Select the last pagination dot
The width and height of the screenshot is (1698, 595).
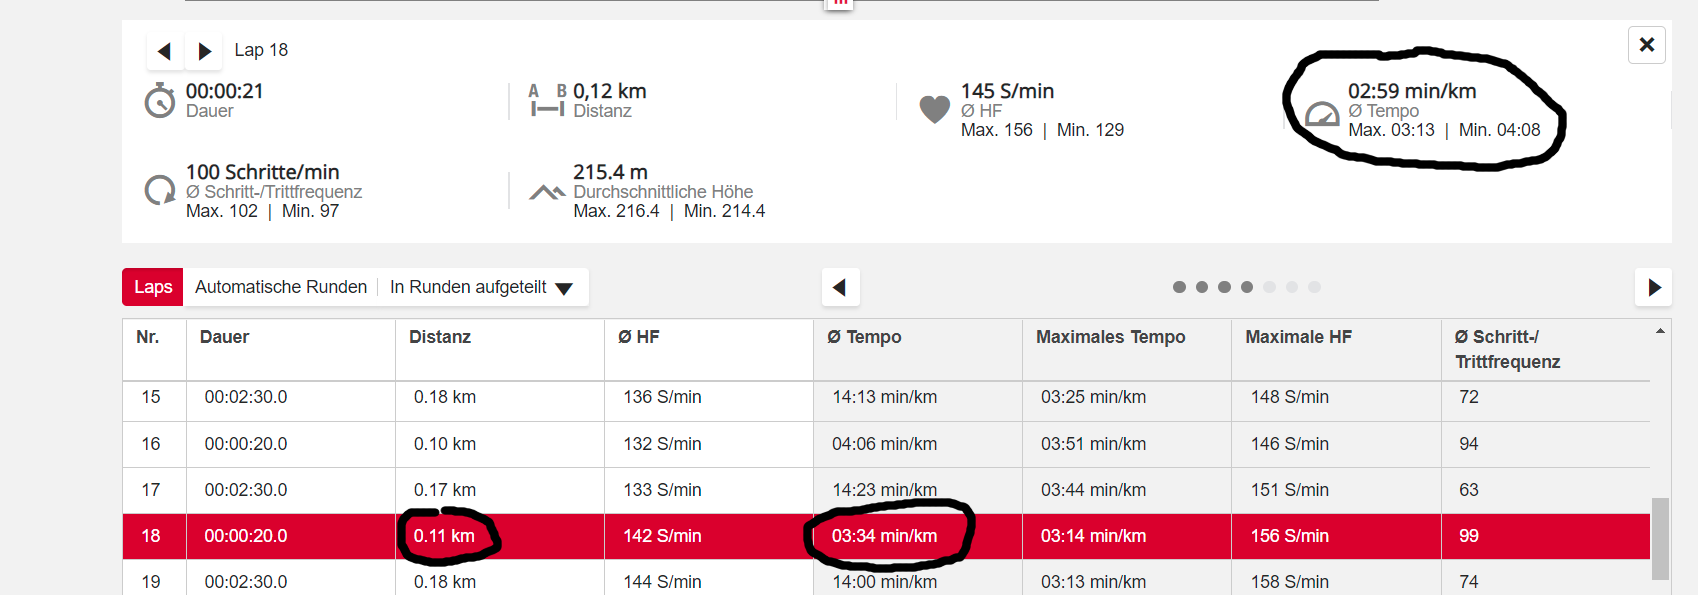pos(1314,287)
